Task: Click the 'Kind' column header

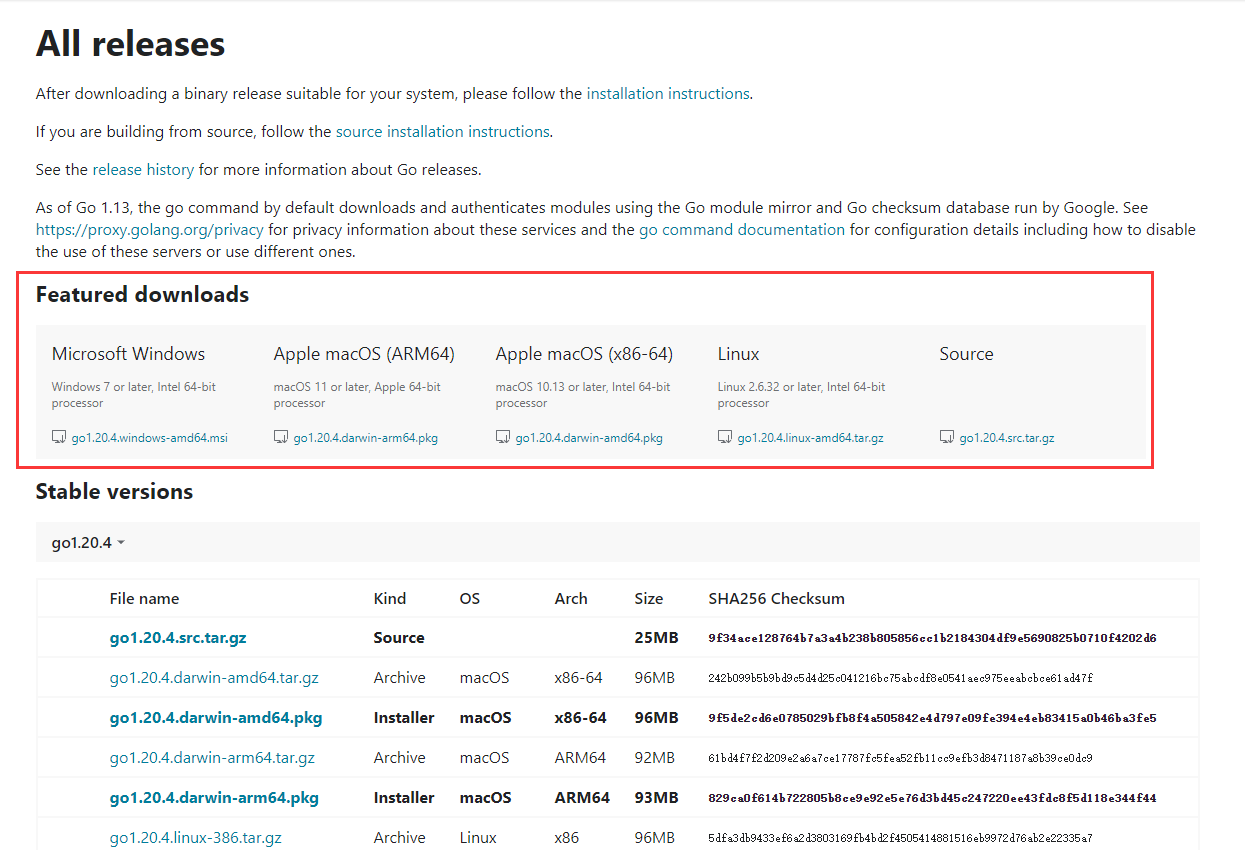Action: (390, 598)
